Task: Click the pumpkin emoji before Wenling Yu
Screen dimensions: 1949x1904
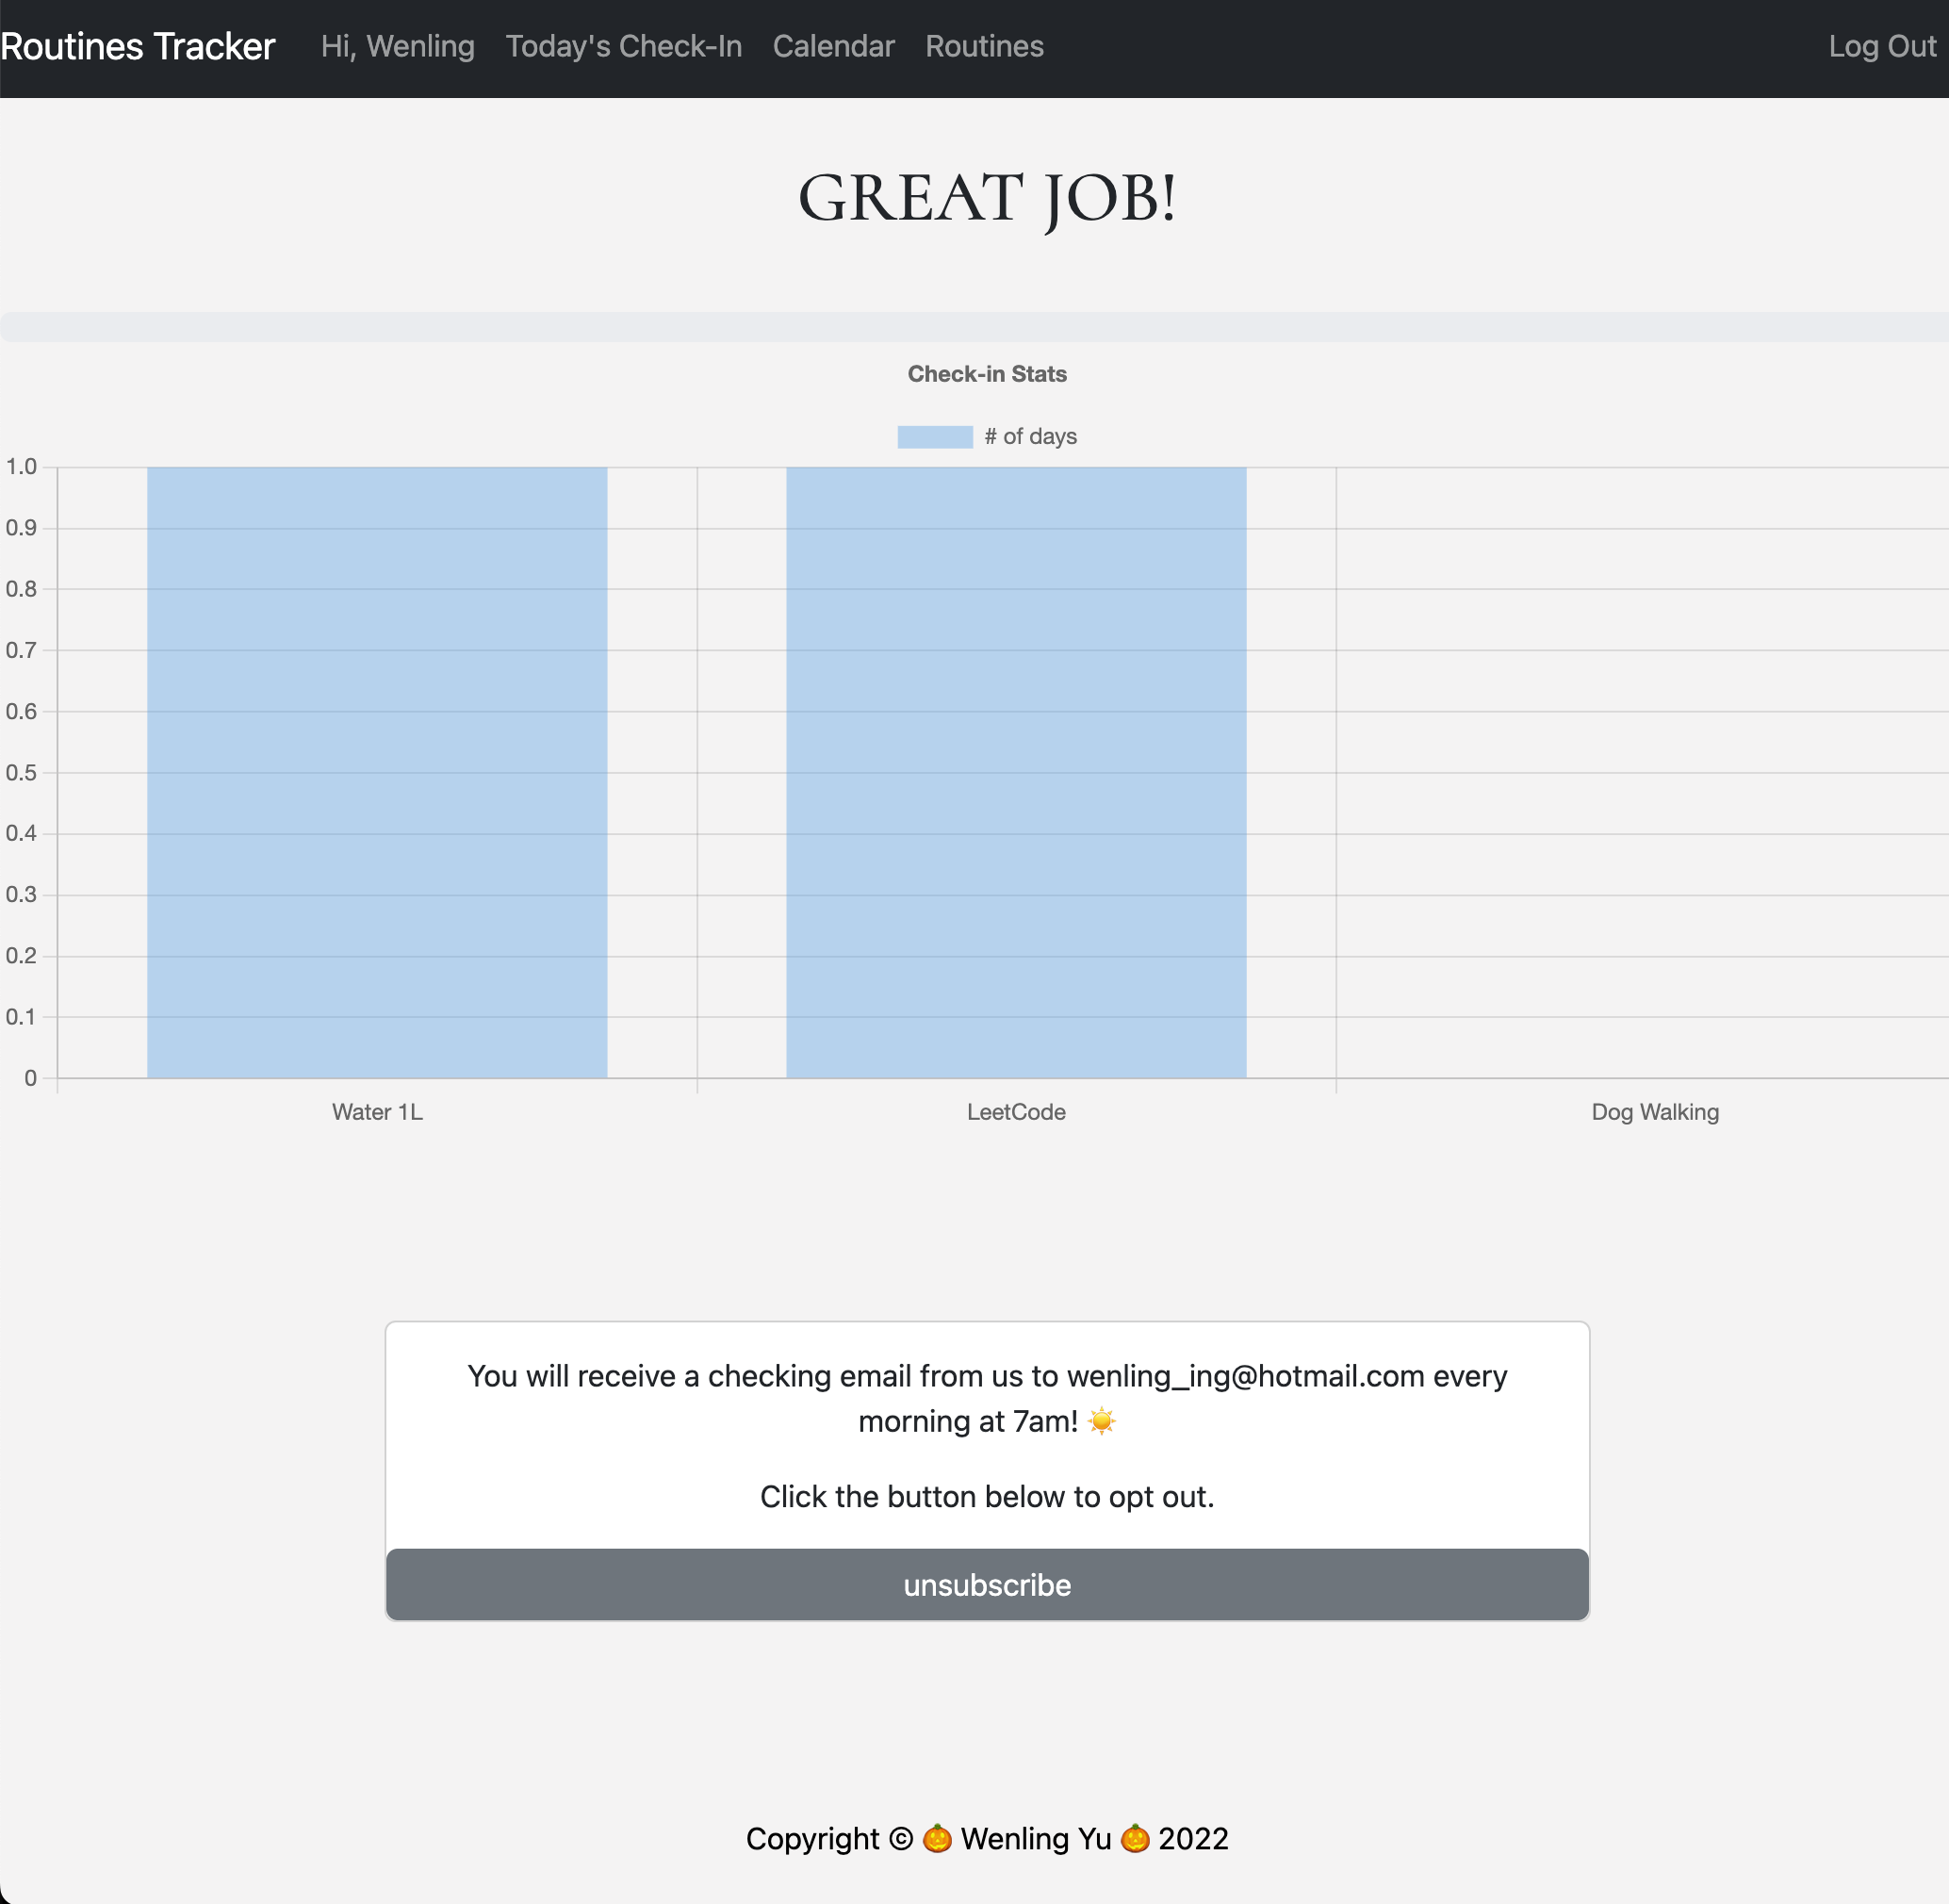Action: click(938, 1839)
